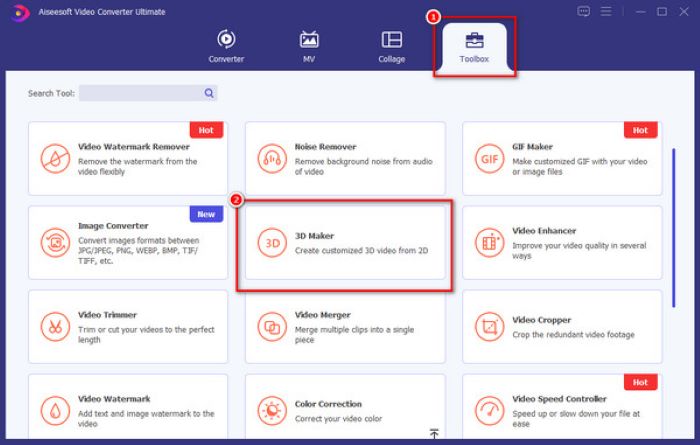The width and height of the screenshot is (700, 445).
Task: Click the Video Enhancer icon
Action: point(489,243)
